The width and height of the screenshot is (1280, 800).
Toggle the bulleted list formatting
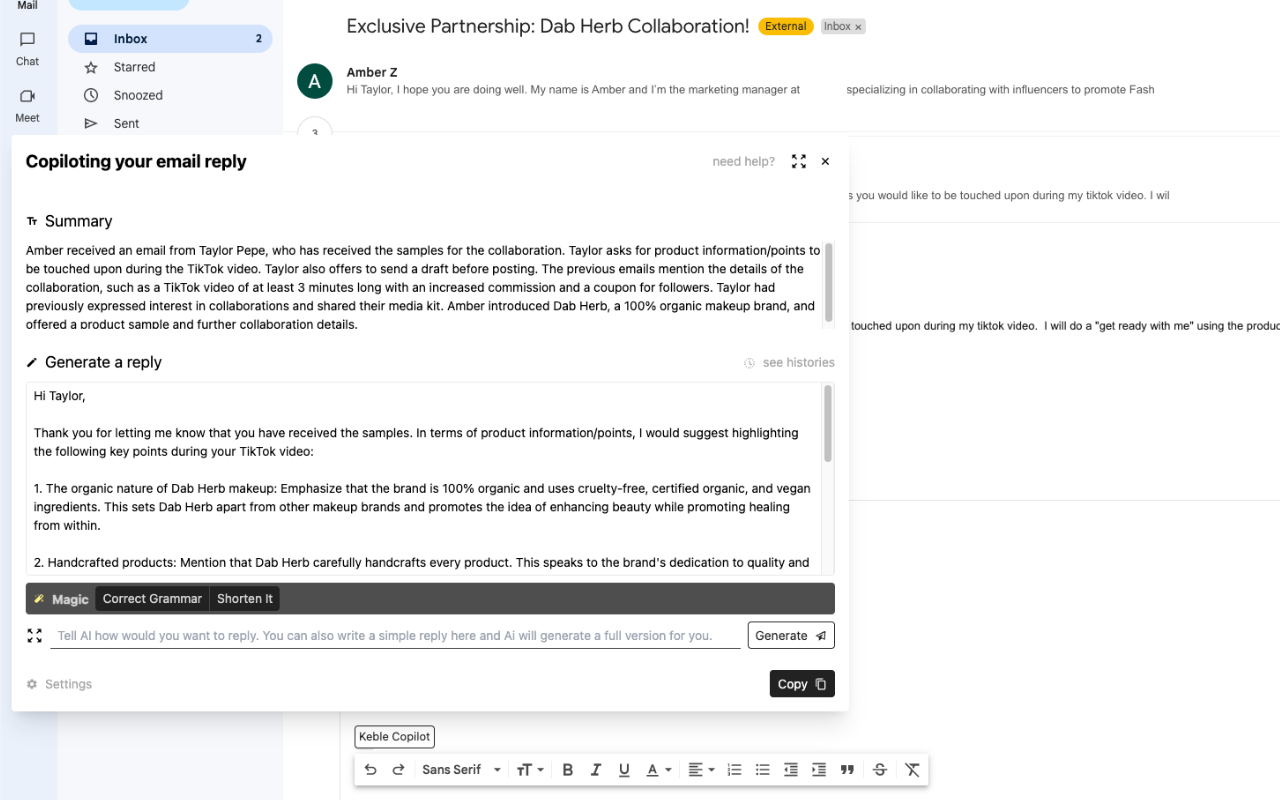point(762,769)
